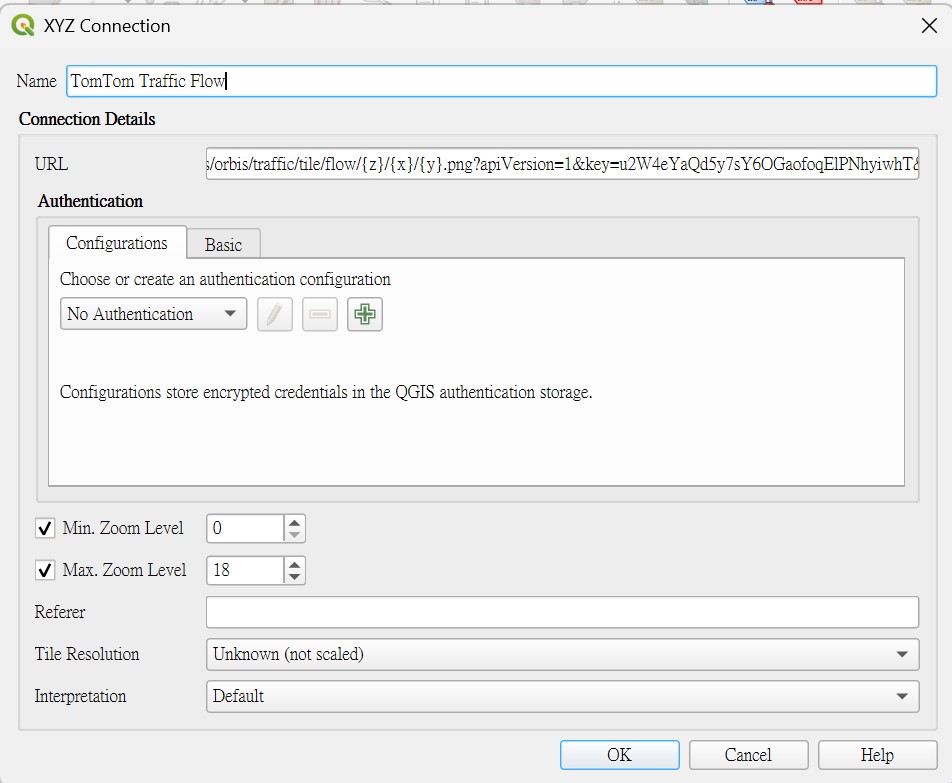The height and width of the screenshot is (783, 952).
Task: Close the XYZ Connection dialog
Action: (x=929, y=25)
